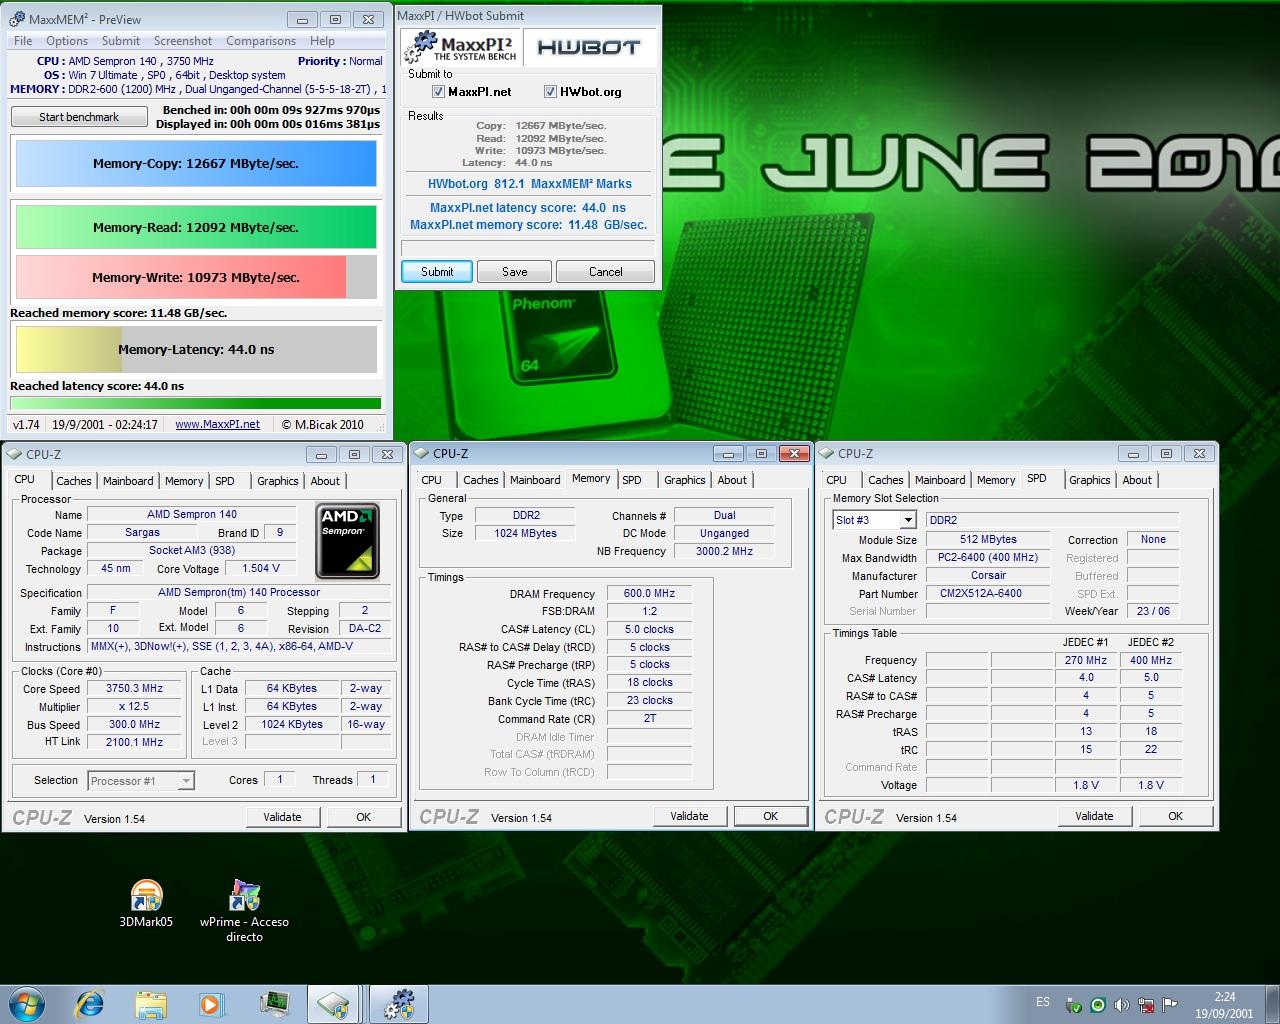Click the left CPU-Z window title icon
Viewport: 1280px width, 1024px height.
coord(16,454)
